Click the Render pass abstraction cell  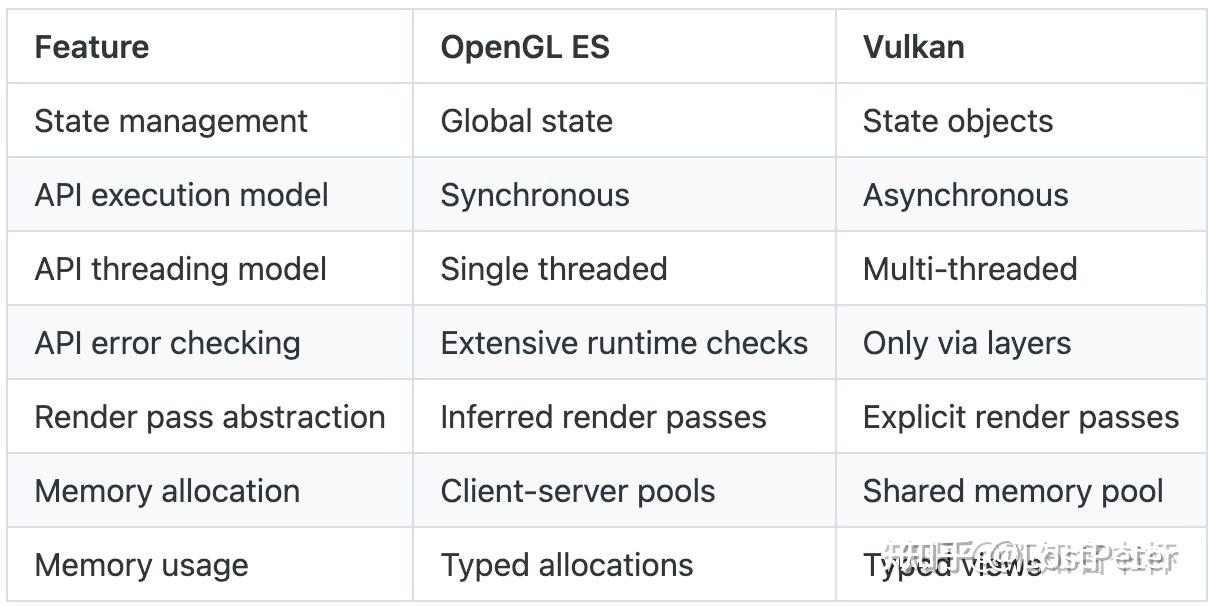(210, 417)
